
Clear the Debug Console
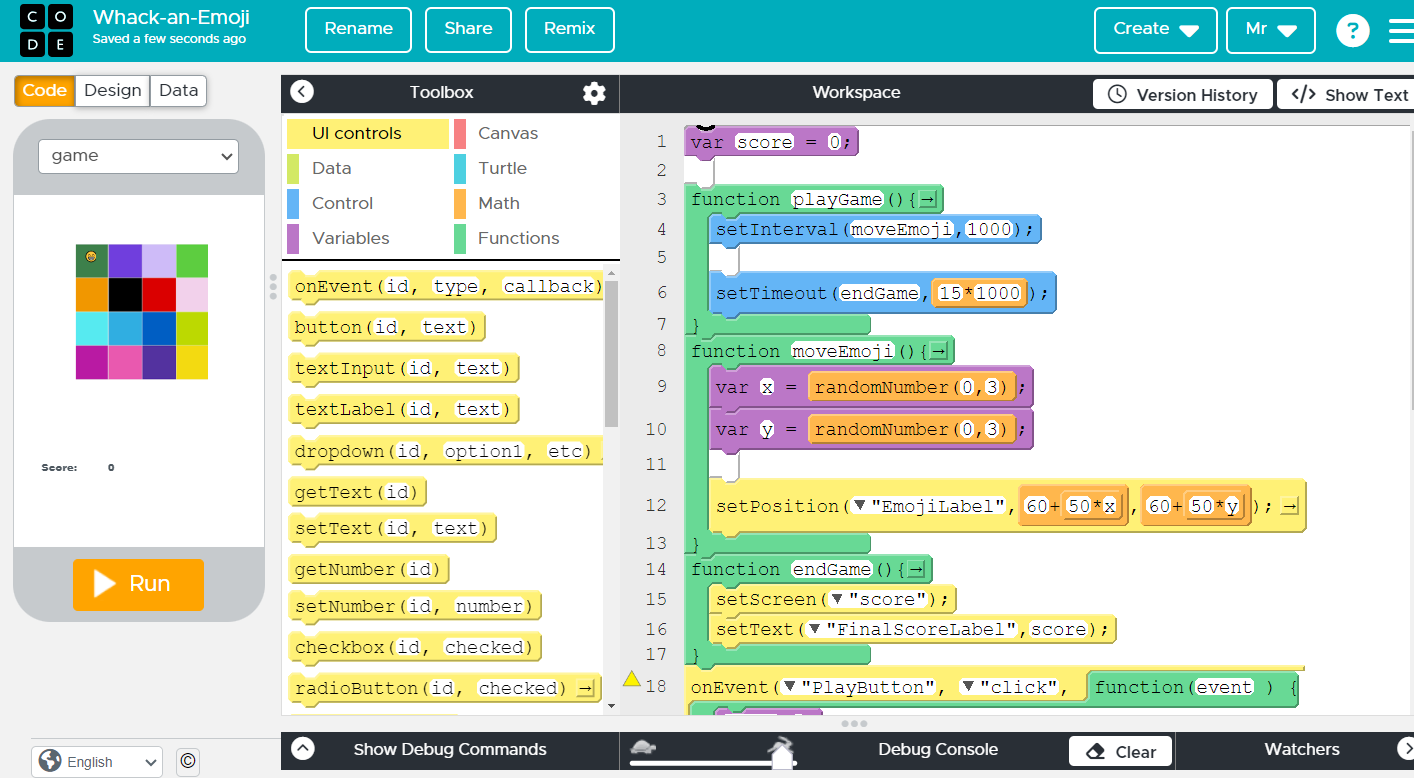(1121, 752)
